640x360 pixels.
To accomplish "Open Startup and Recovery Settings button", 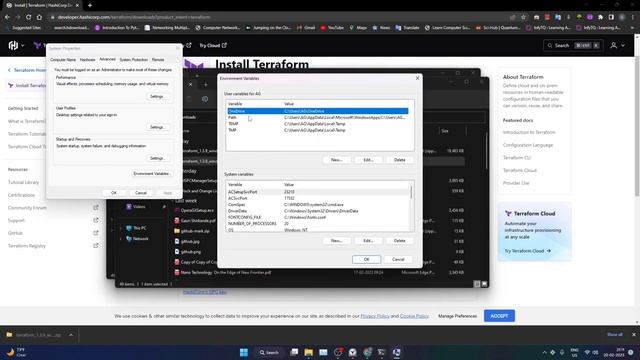I will click(x=157, y=158).
